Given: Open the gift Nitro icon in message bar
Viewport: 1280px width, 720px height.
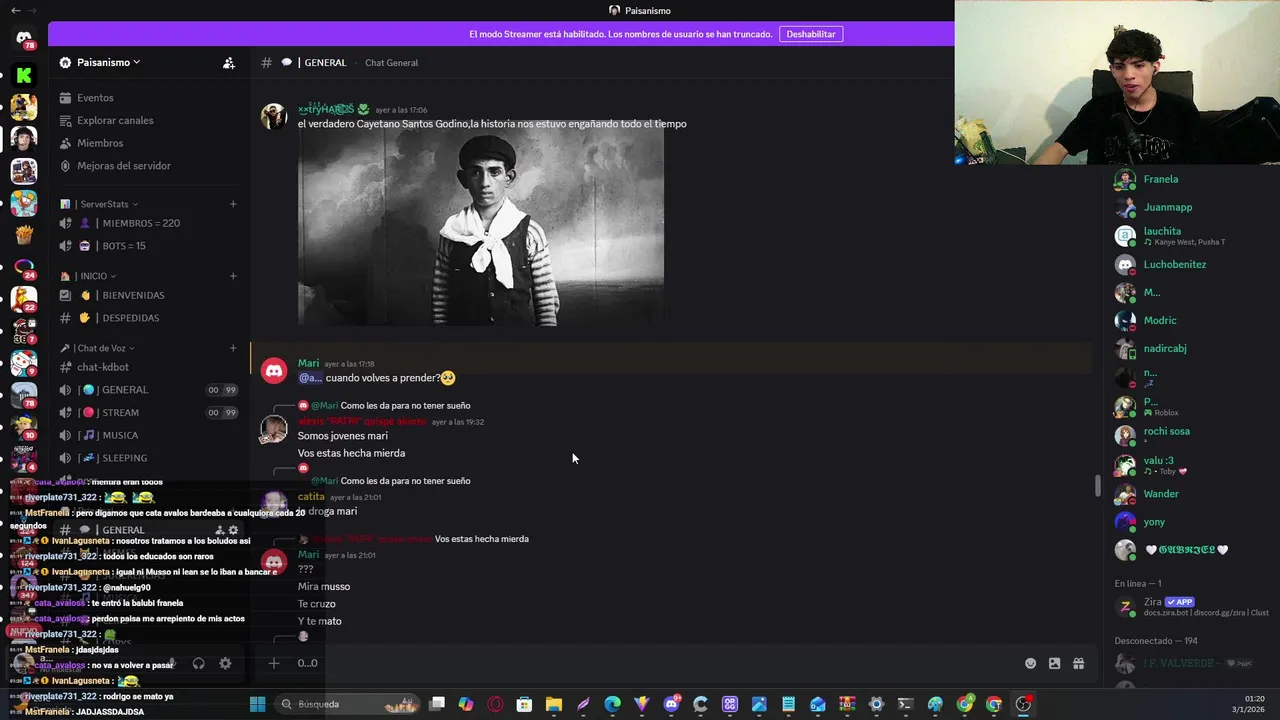Looking at the screenshot, I should [x=1078, y=663].
